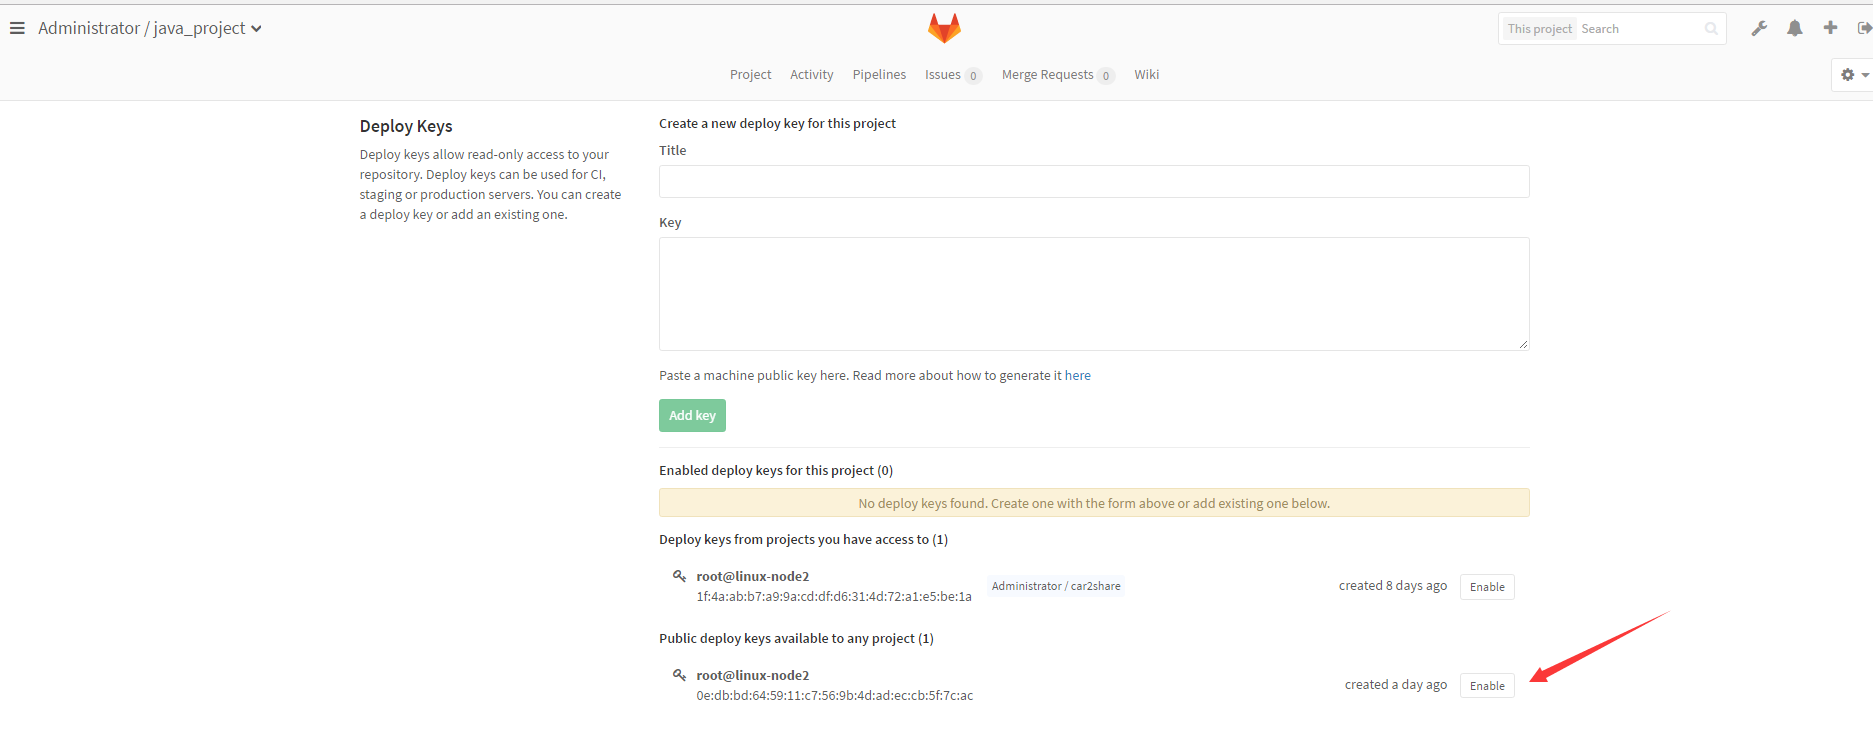Click the search magnifier icon
Screen dimensions: 1873x743
1711,29
